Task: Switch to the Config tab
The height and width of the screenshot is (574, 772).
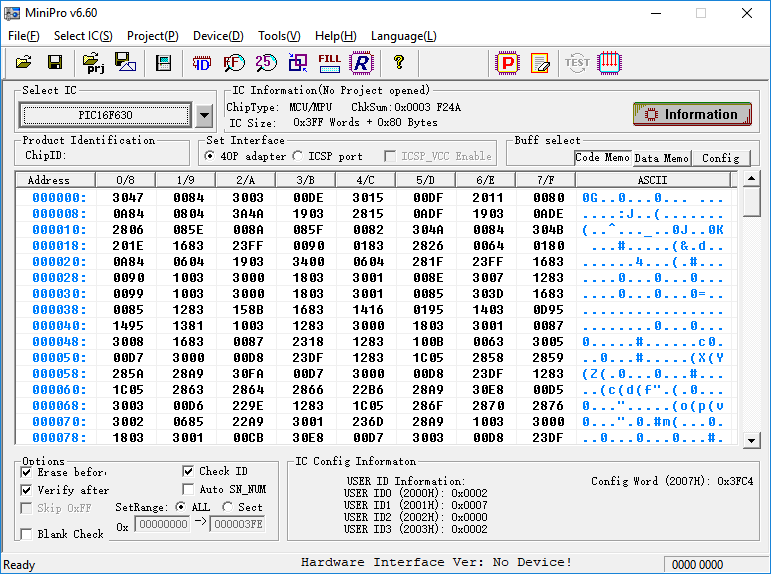Action: [x=720, y=158]
